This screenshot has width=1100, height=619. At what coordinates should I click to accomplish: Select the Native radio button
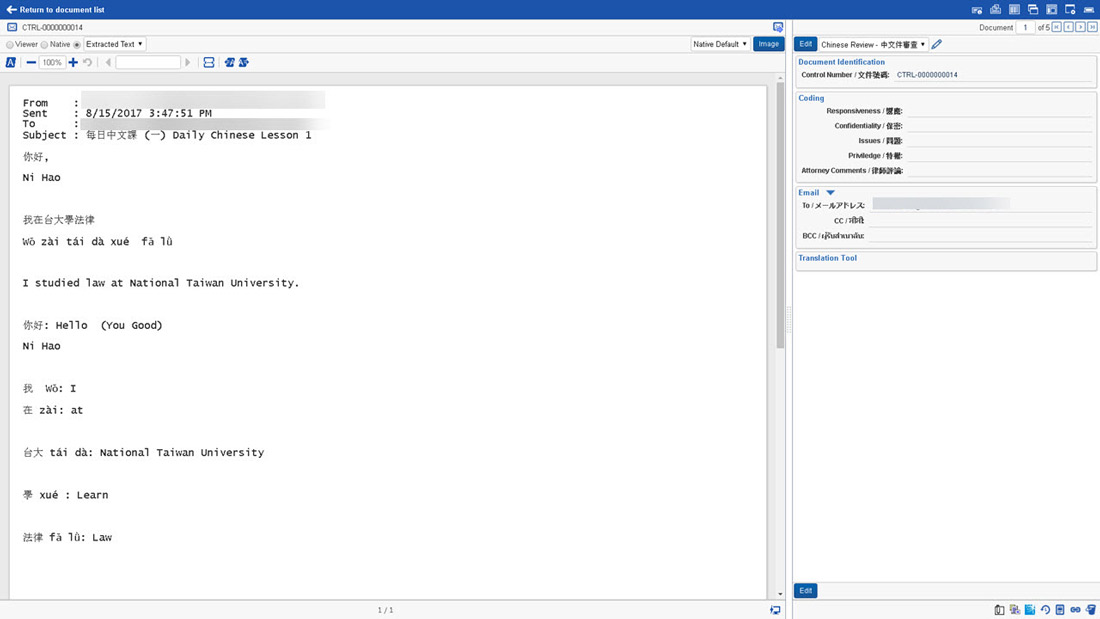(44, 45)
